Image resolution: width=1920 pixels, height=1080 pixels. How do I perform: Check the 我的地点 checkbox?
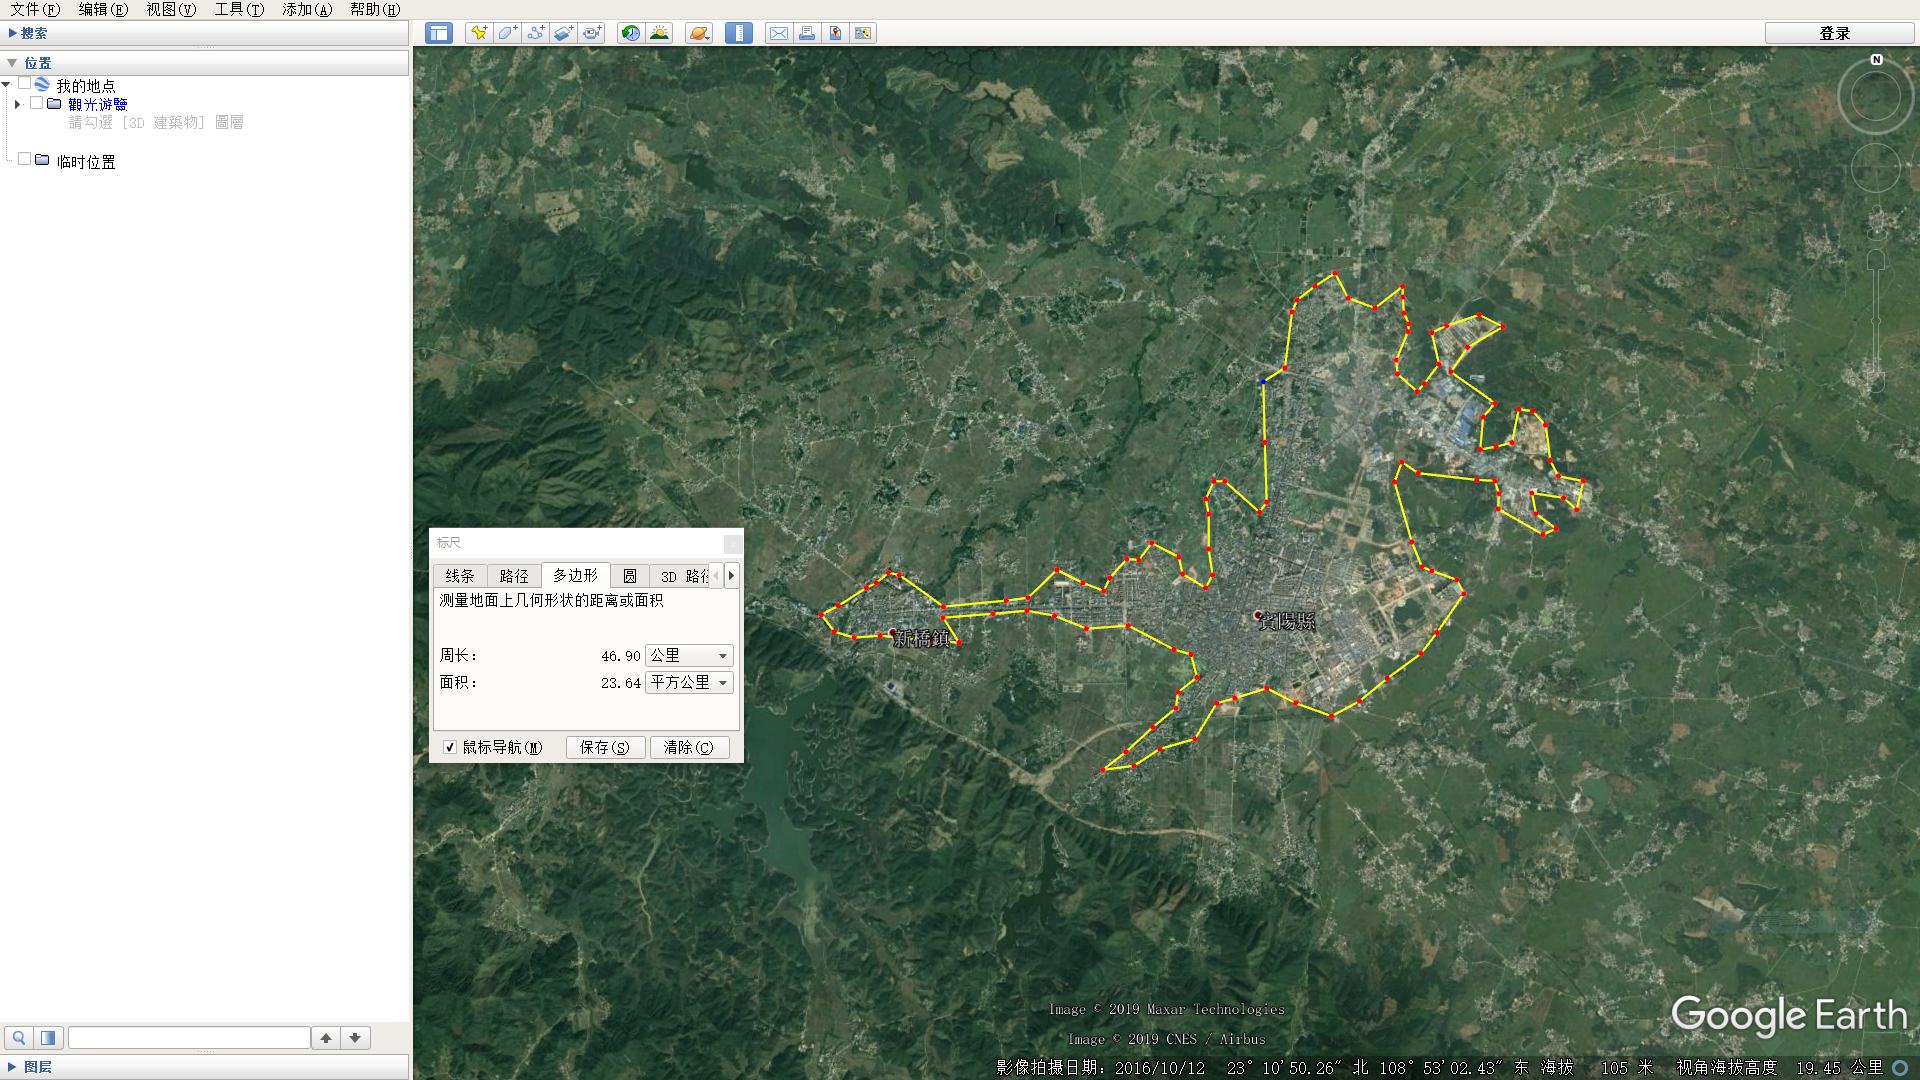pos(25,85)
